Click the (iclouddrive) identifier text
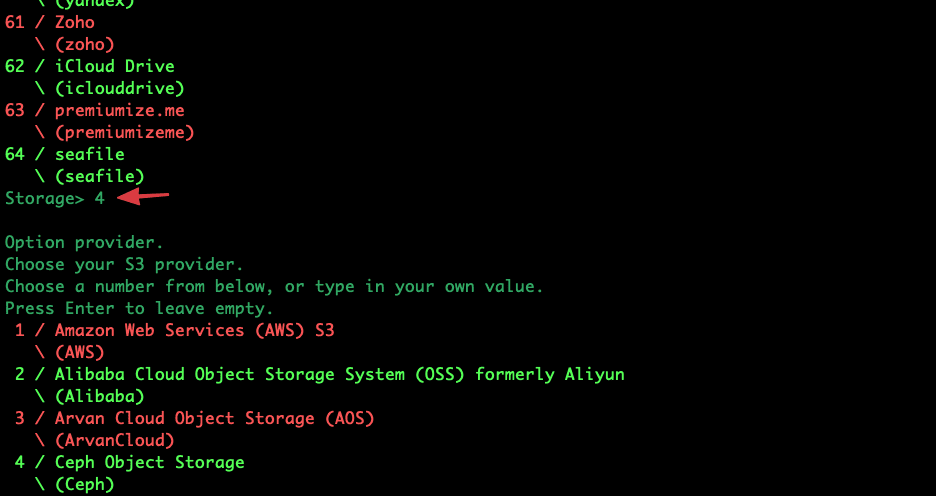The image size is (936, 496). [119, 88]
